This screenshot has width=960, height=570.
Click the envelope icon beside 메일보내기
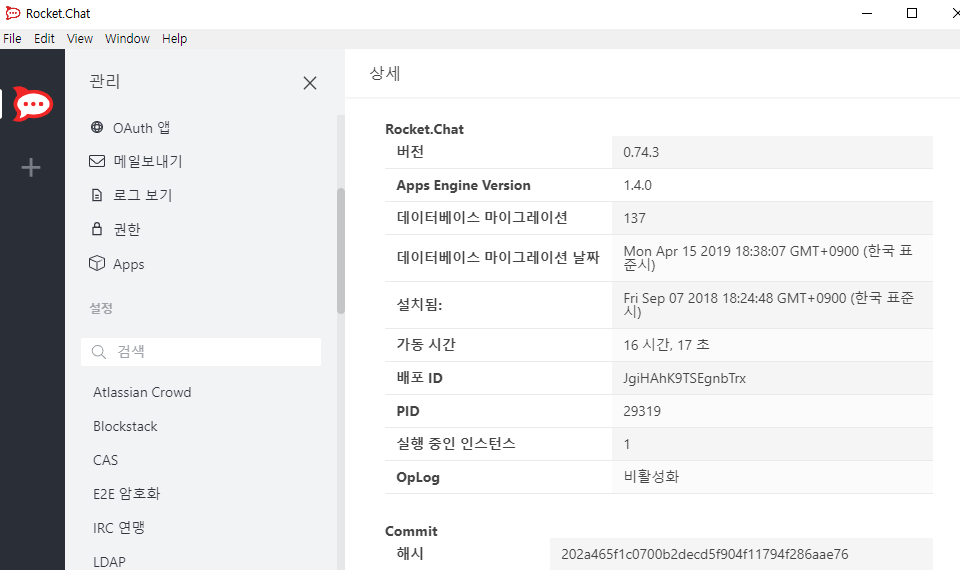point(97,161)
